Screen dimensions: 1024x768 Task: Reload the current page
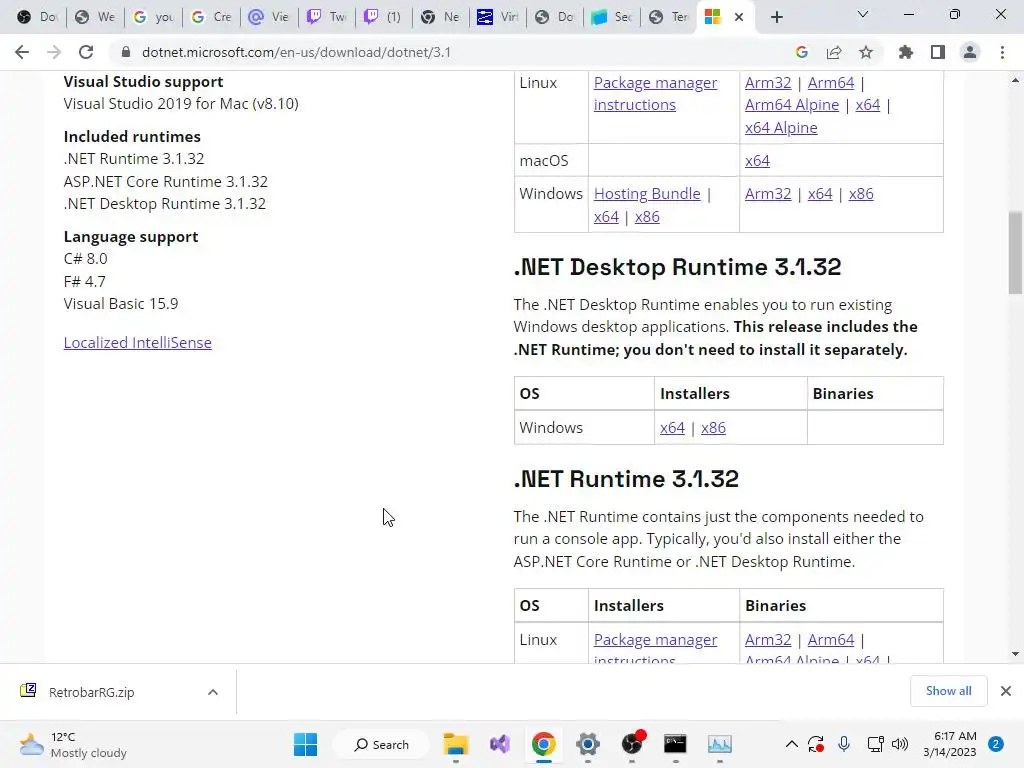[x=86, y=52]
